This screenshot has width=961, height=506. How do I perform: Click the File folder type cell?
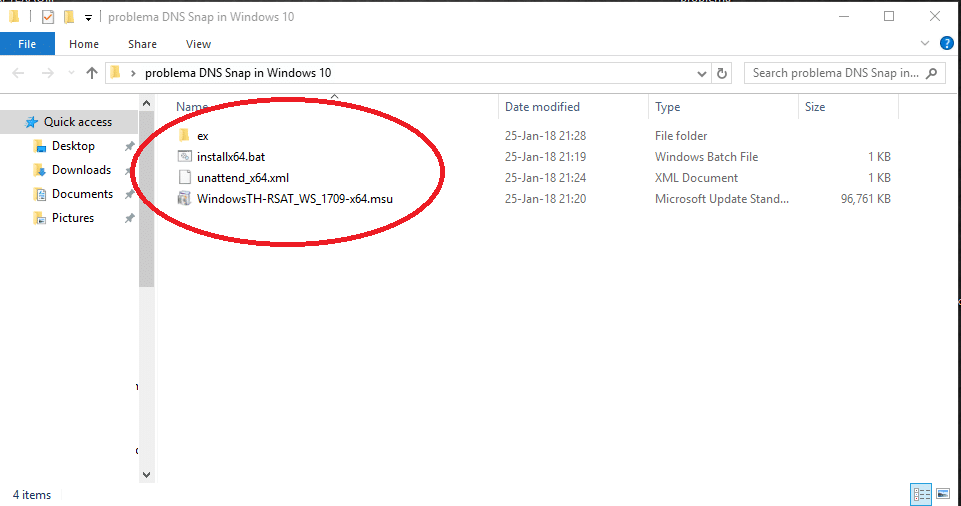pyautogui.click(x=681, y=135)
